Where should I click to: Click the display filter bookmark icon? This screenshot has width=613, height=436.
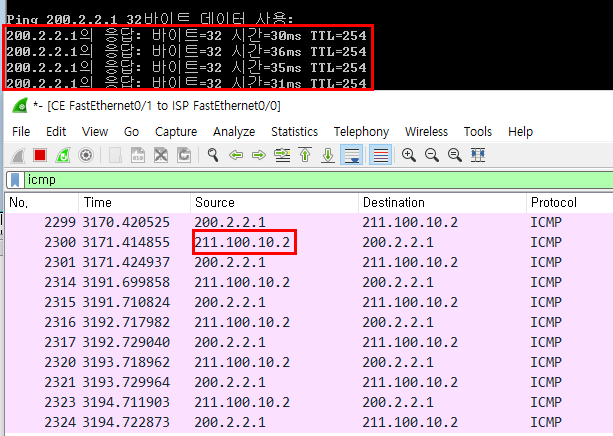(x=15, y=180)
